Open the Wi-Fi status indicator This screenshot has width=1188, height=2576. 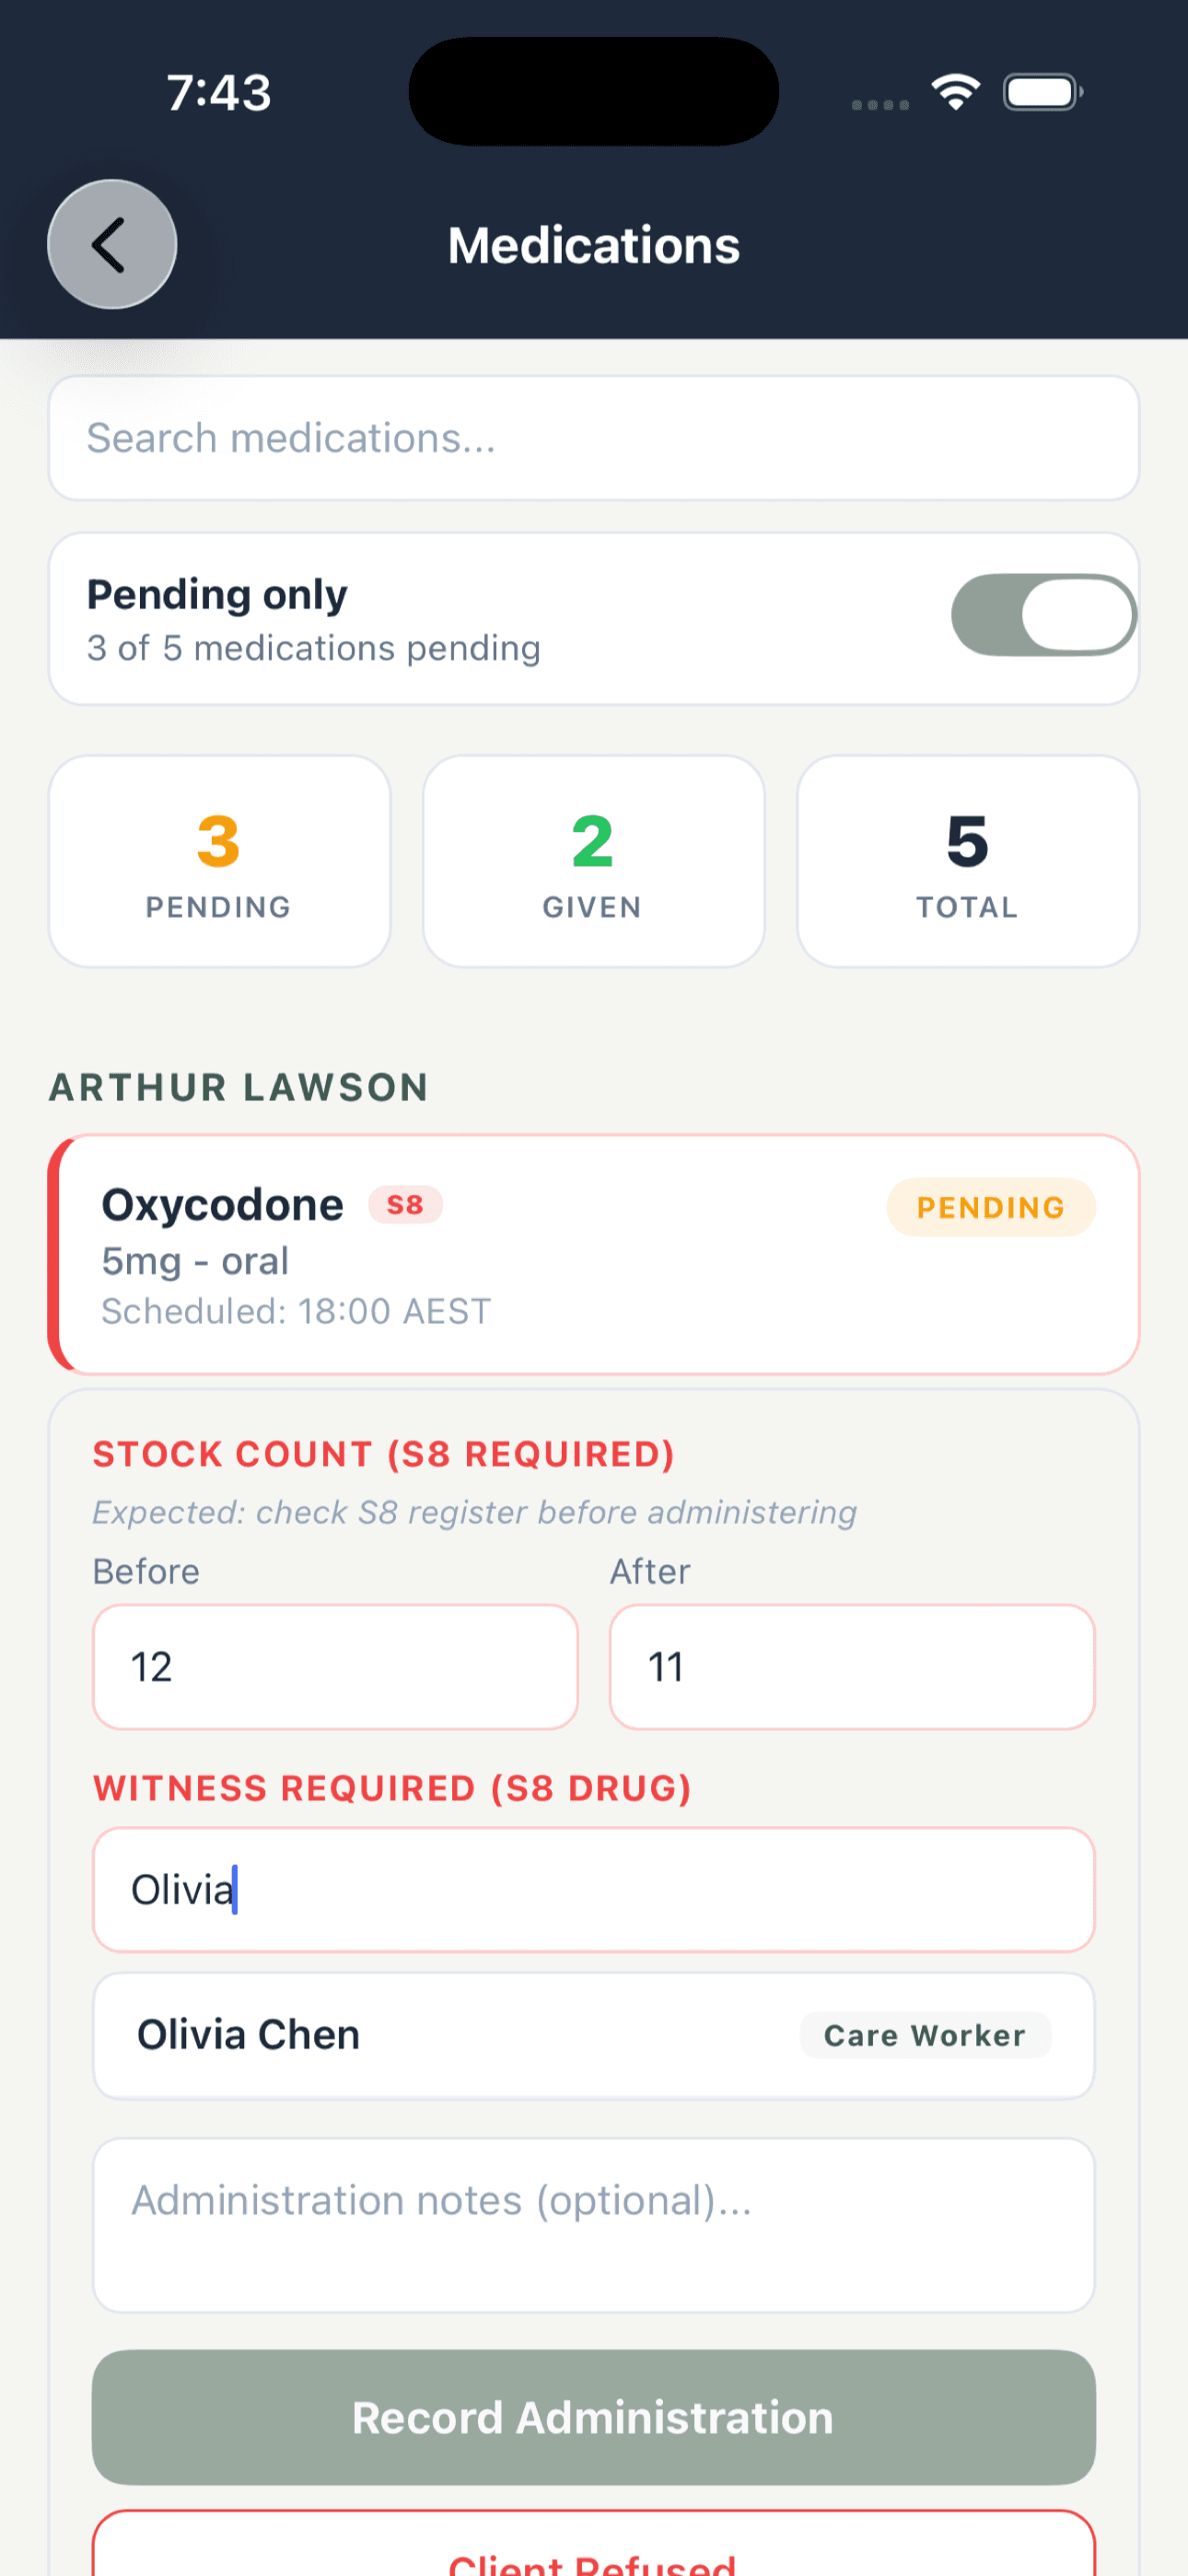point(955,91)
